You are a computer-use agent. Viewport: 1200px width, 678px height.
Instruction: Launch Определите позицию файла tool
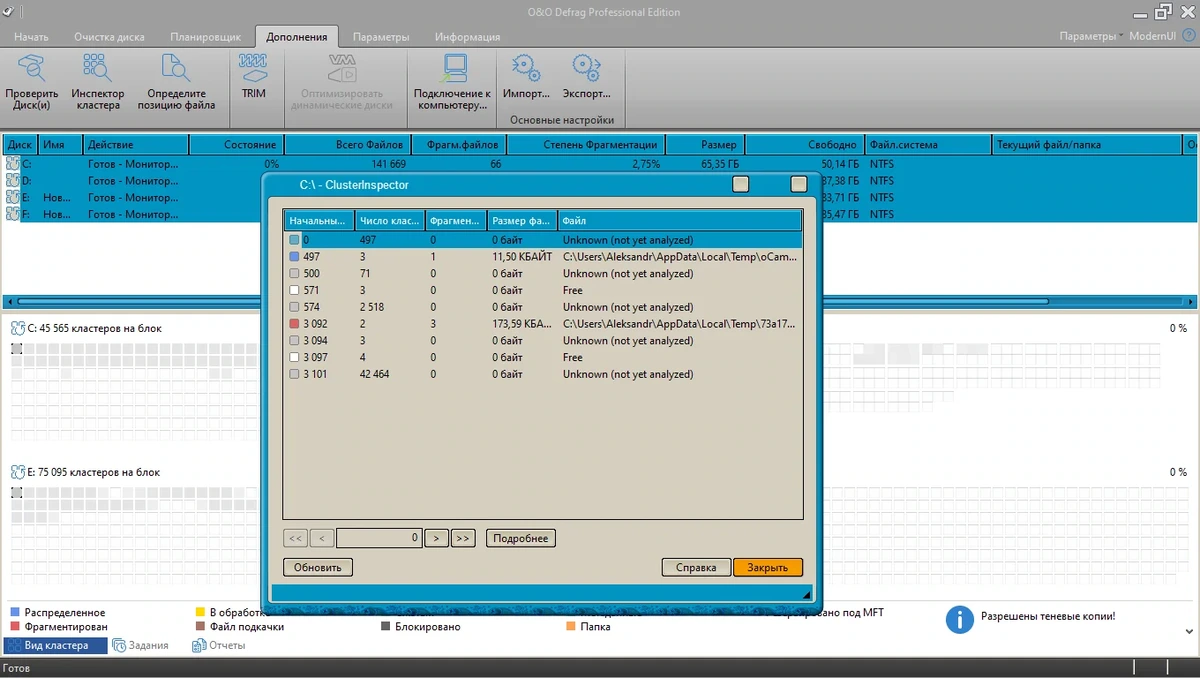click(175, 82)
